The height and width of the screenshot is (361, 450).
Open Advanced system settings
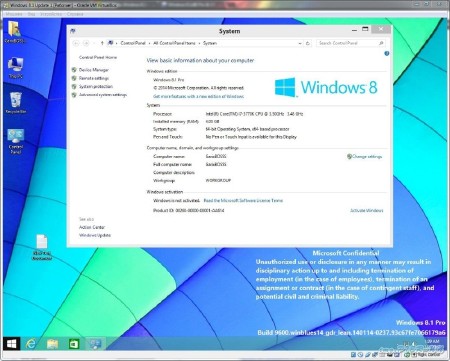point(103,95)
